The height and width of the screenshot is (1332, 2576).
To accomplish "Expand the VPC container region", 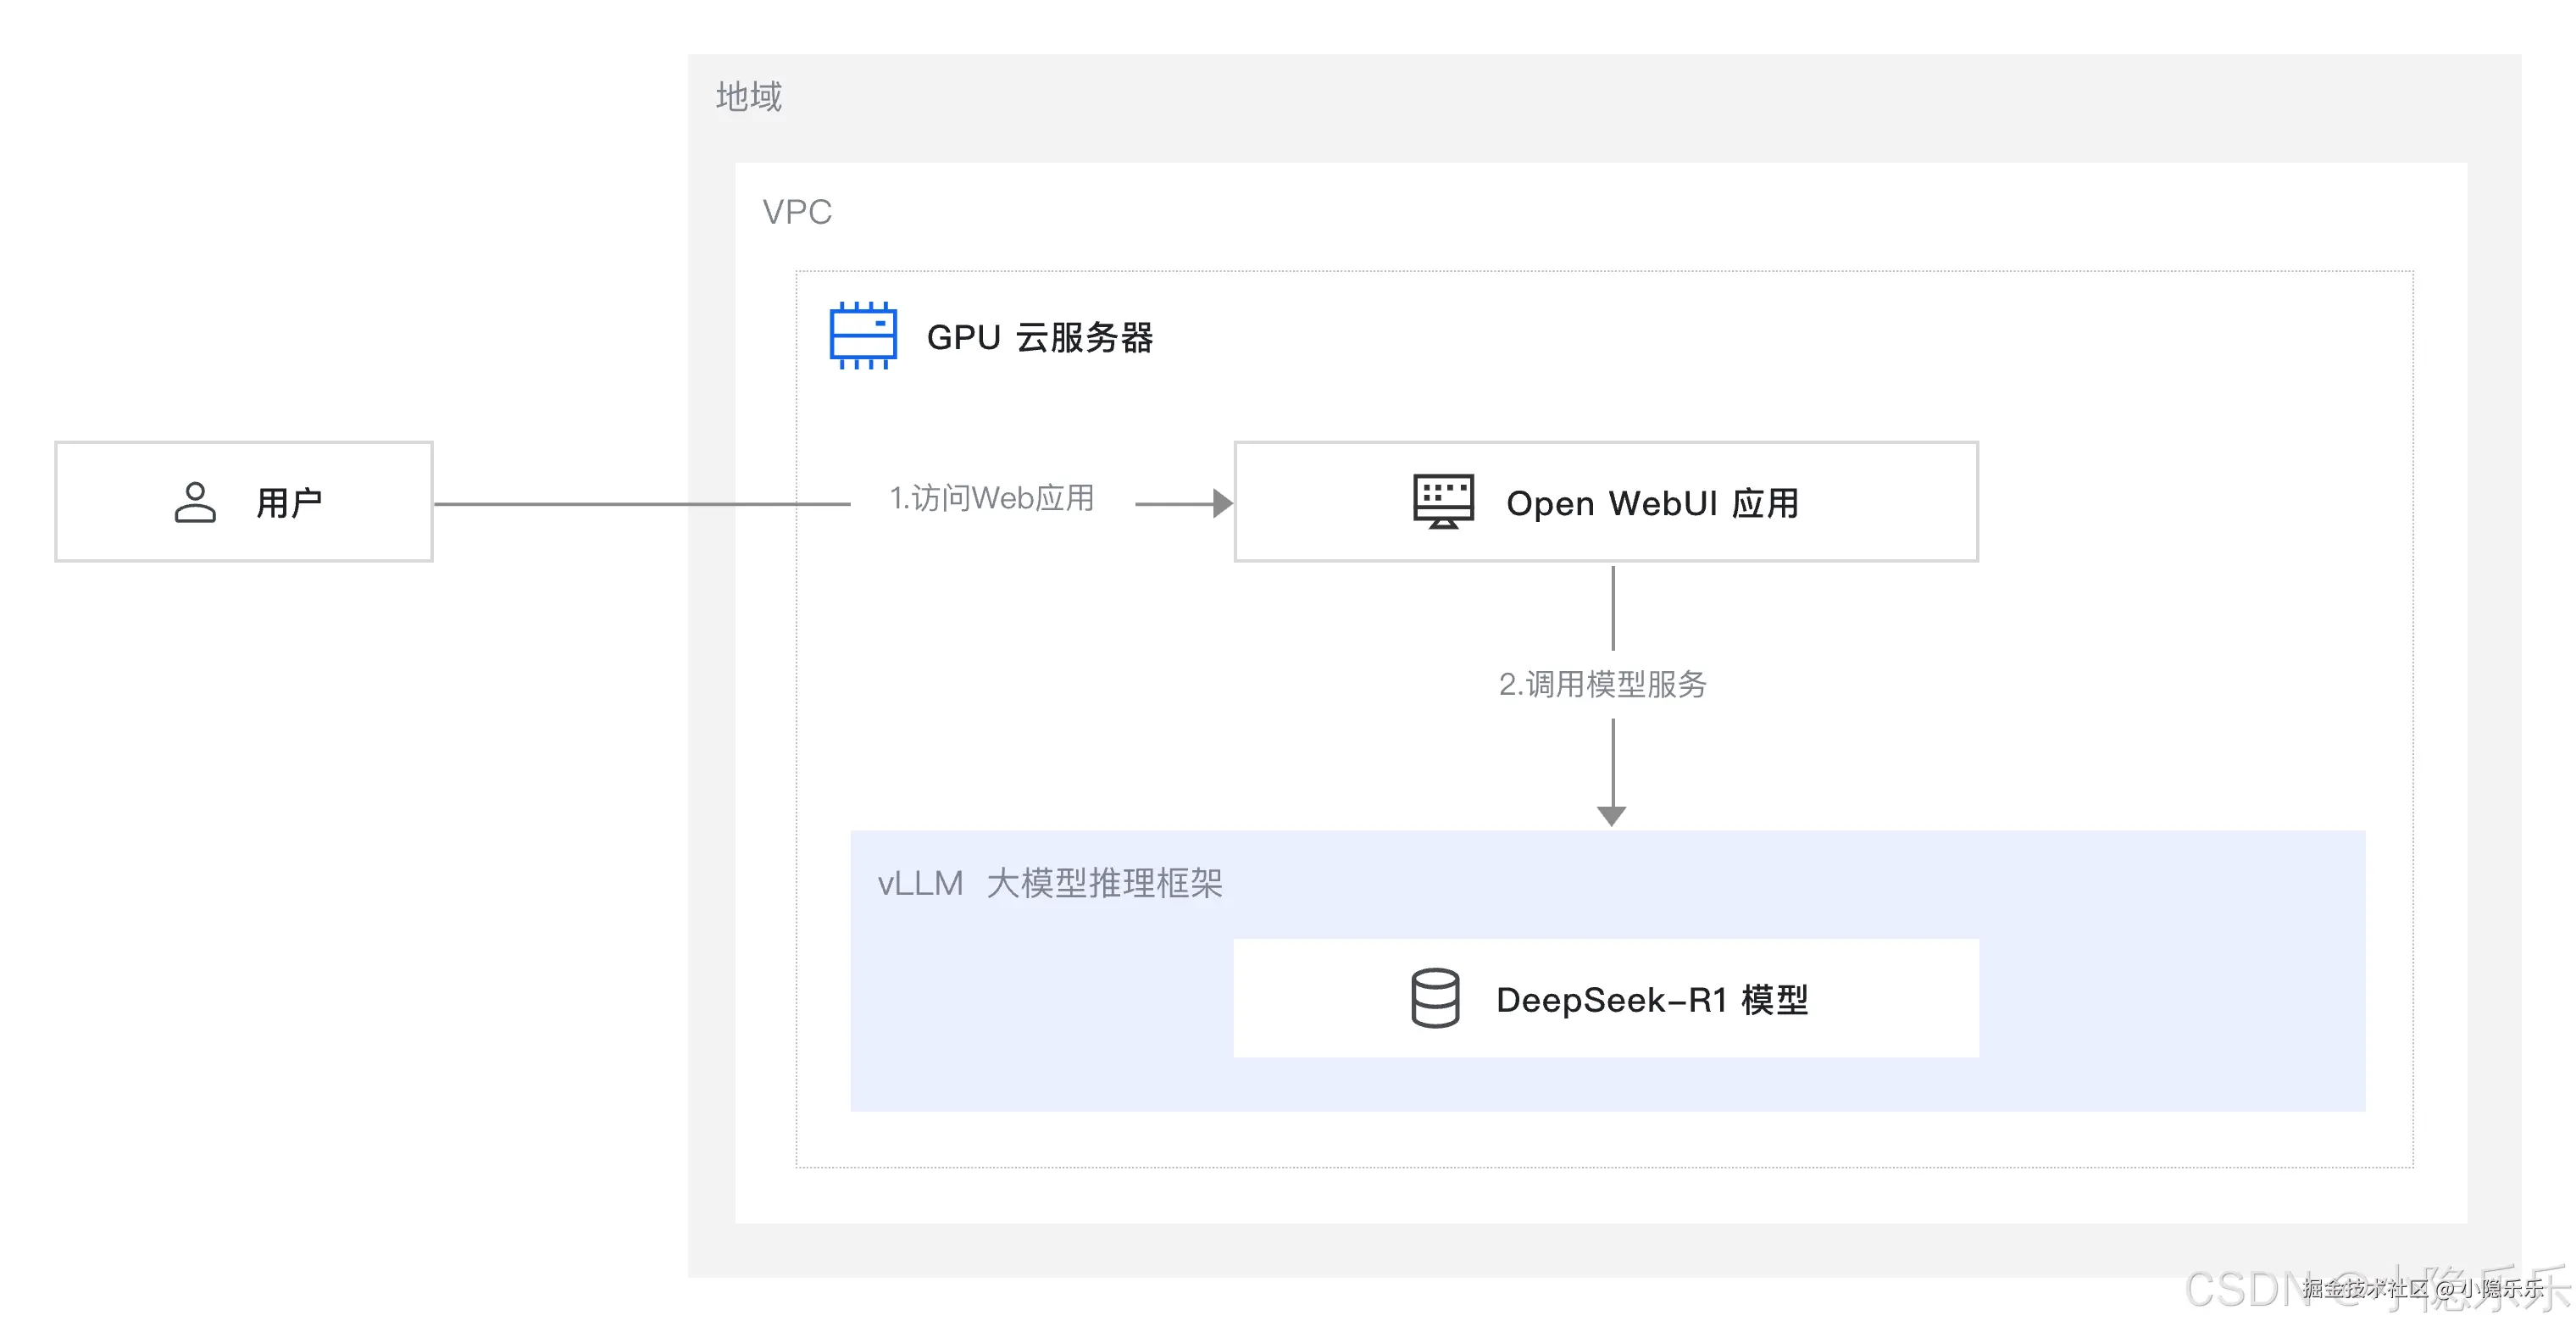I will coord(797,211).
